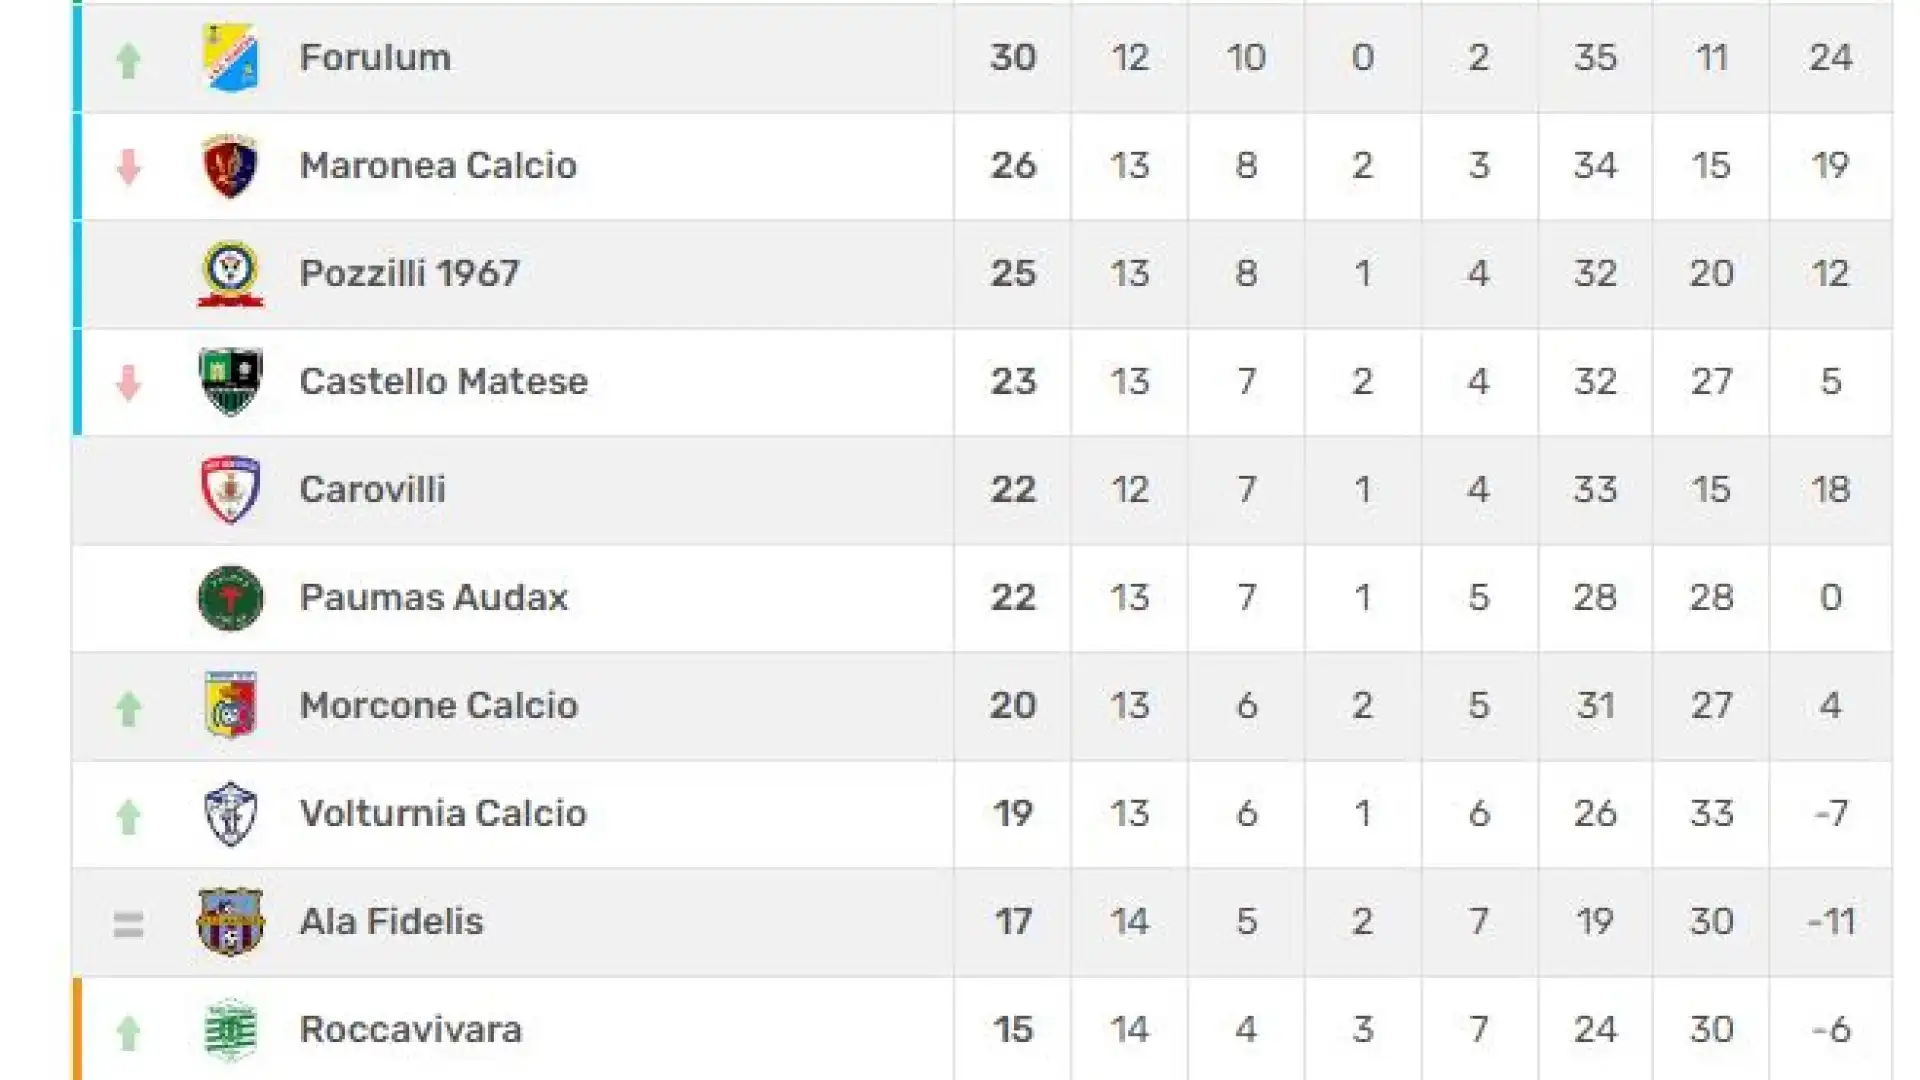
Task: Click the Pozzilli 1967 team crest
Action: click(231, 273)
